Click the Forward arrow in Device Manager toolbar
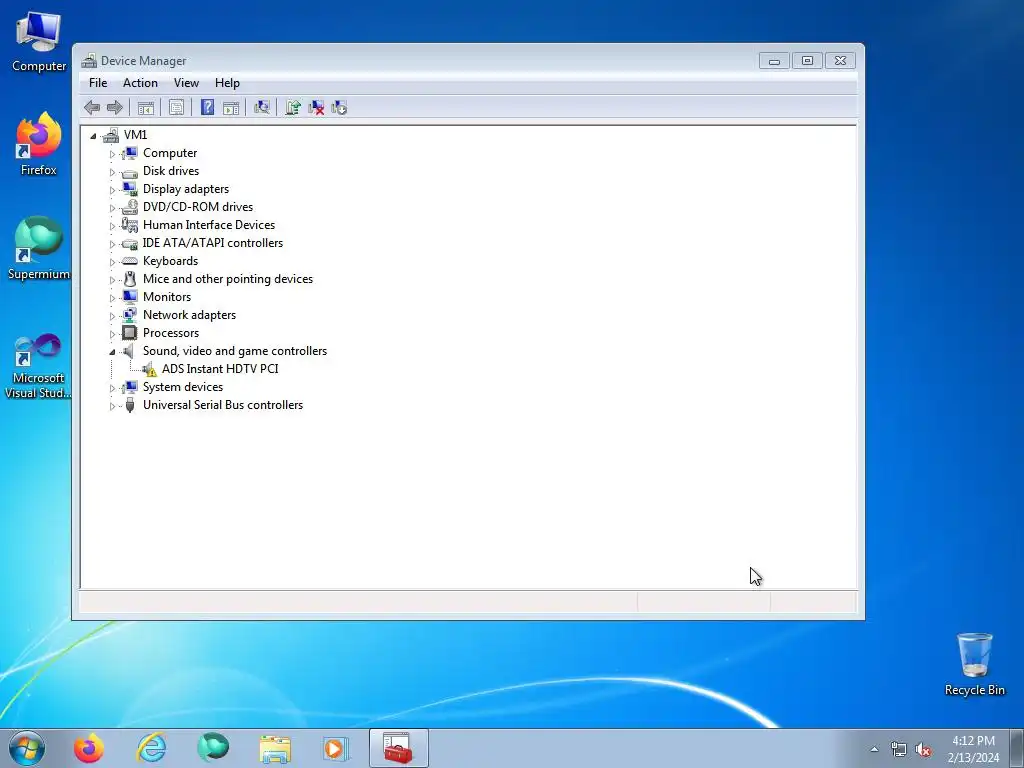 (114, 108)
